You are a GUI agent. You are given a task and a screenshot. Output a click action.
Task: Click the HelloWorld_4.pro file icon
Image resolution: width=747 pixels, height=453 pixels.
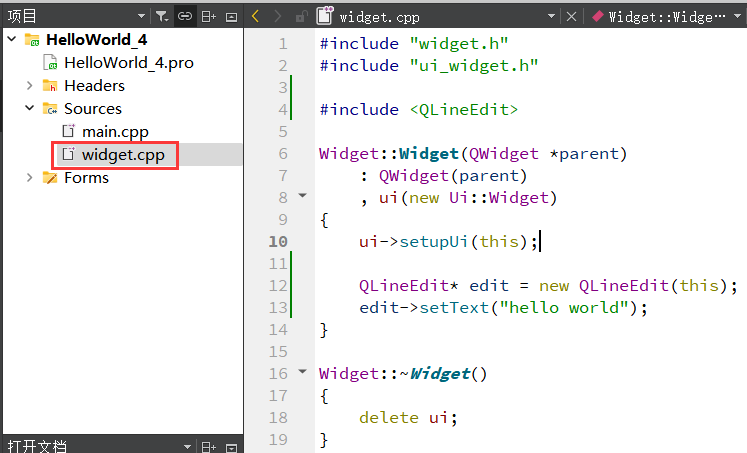[50, 62]
